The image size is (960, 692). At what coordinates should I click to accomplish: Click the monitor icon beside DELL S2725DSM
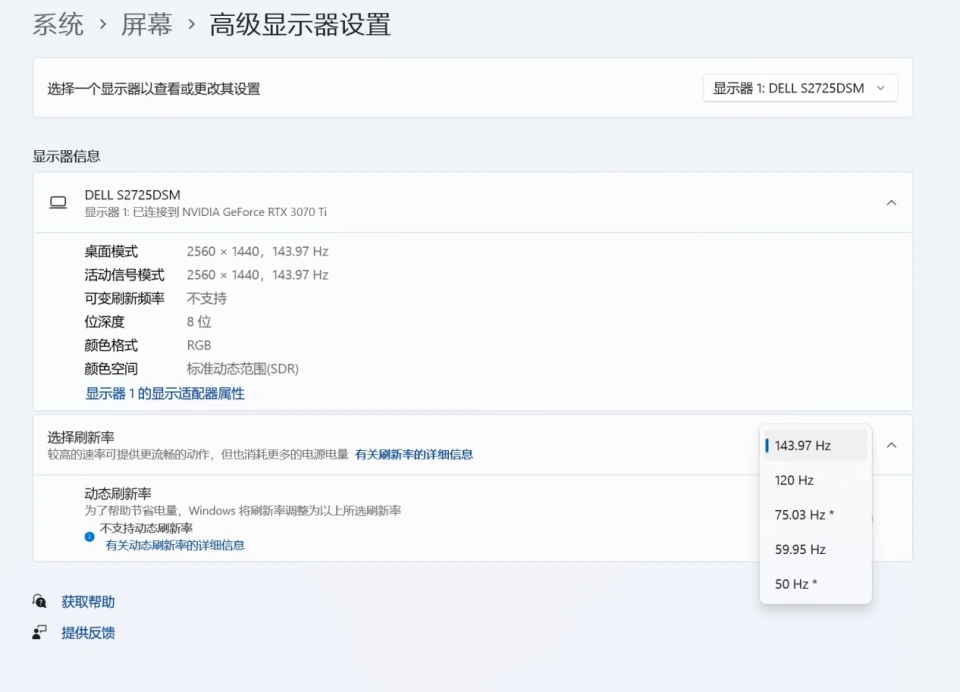pyautogui.click(x=58, y=203)
